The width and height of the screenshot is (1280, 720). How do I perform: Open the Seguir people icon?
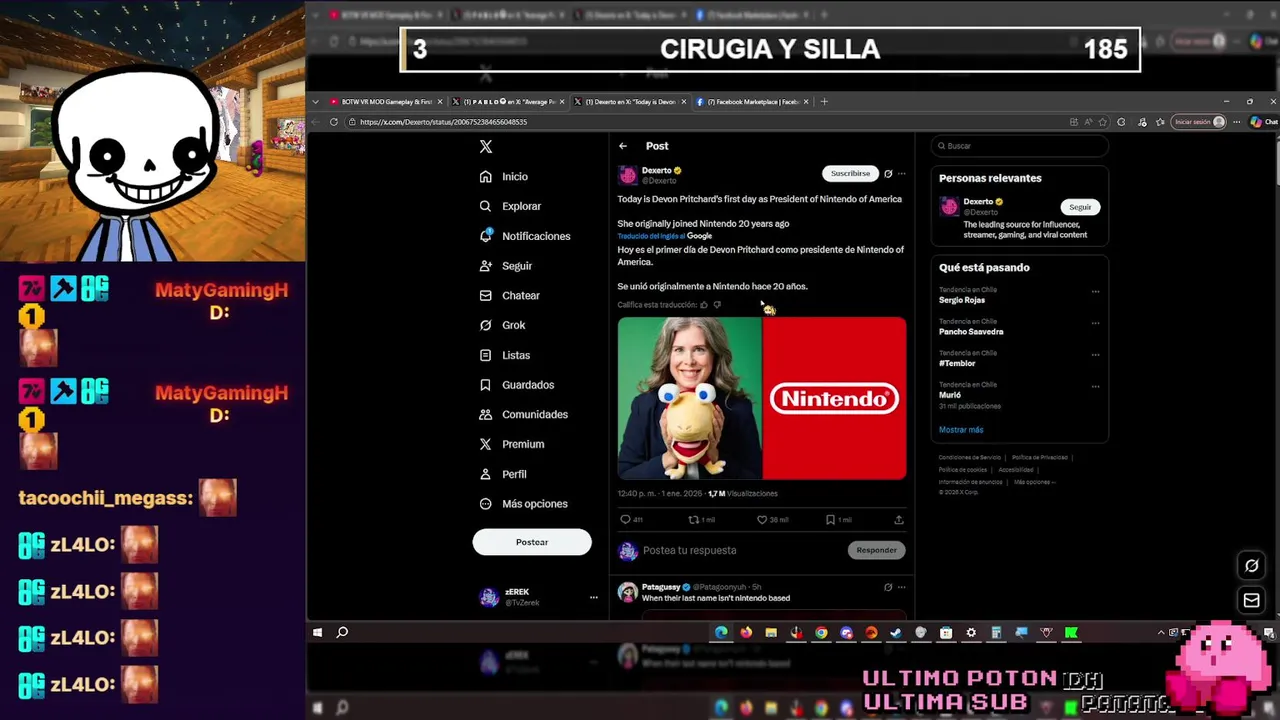[x=486, y=266]
